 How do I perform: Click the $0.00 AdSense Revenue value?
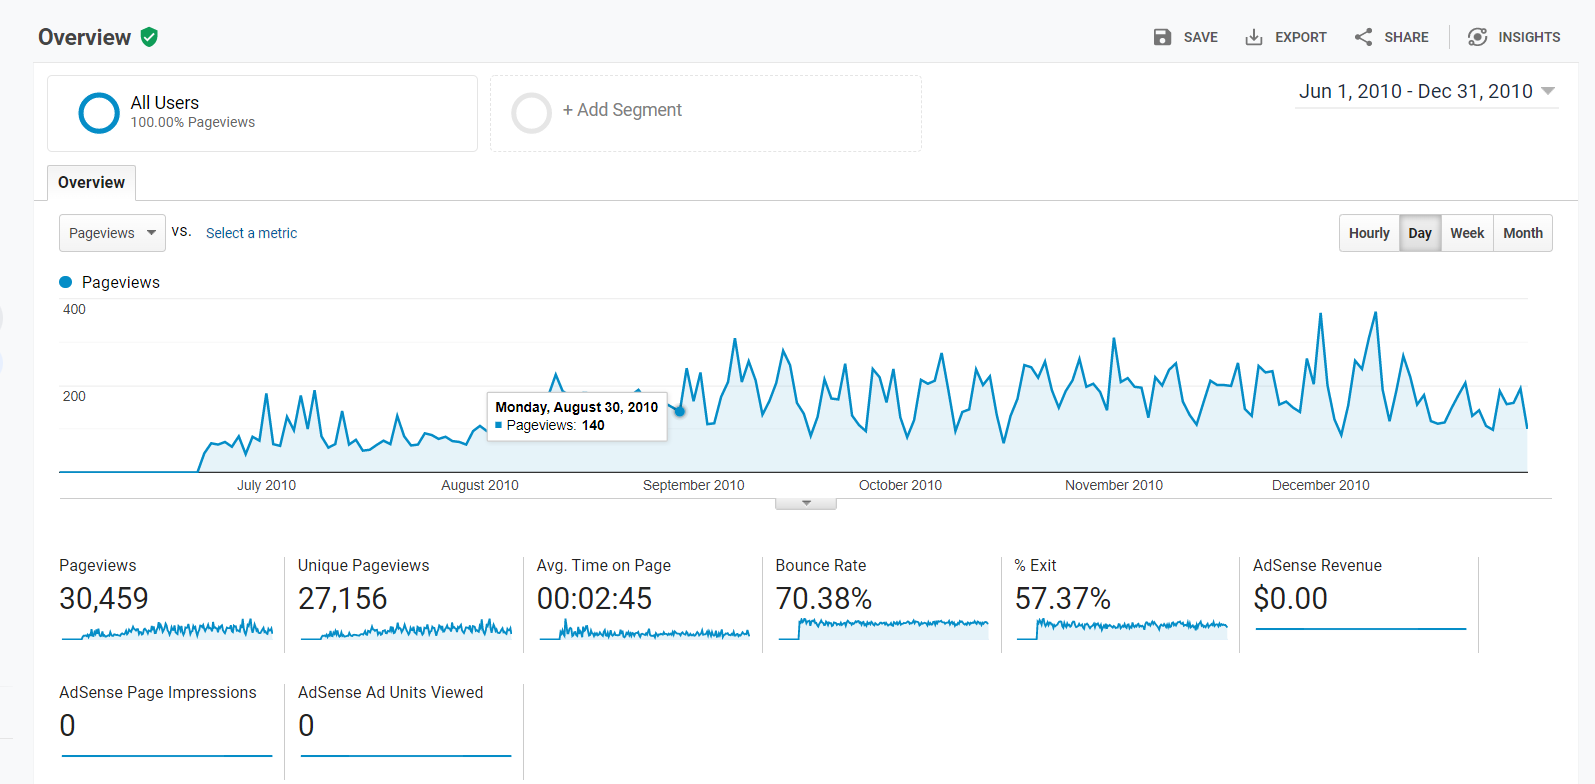tap(1290, 598)
